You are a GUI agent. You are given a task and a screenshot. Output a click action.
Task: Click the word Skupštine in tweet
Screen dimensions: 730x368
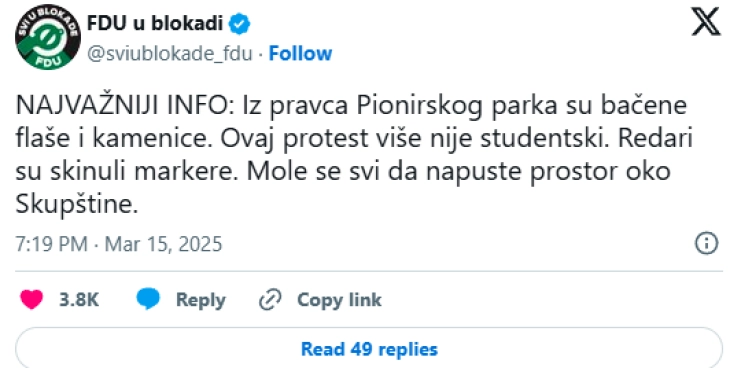click(76, 204)
